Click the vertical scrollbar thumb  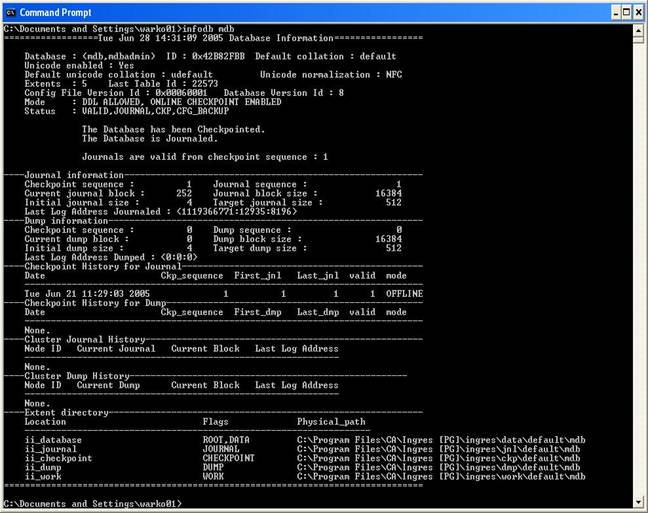pos(638,40)
